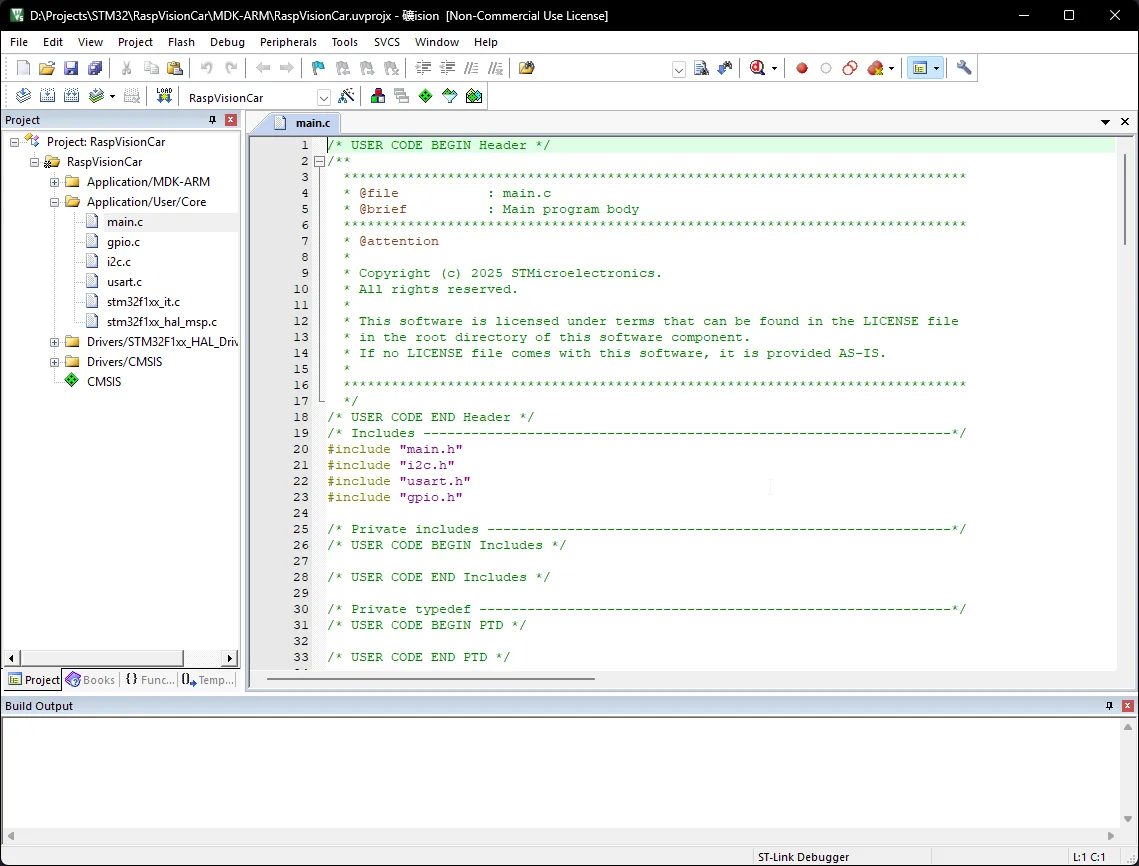The height and width of the screenshot is (866, 1139).
Task: Open Configuration wrench icon
Action: (x=964, y=68)
